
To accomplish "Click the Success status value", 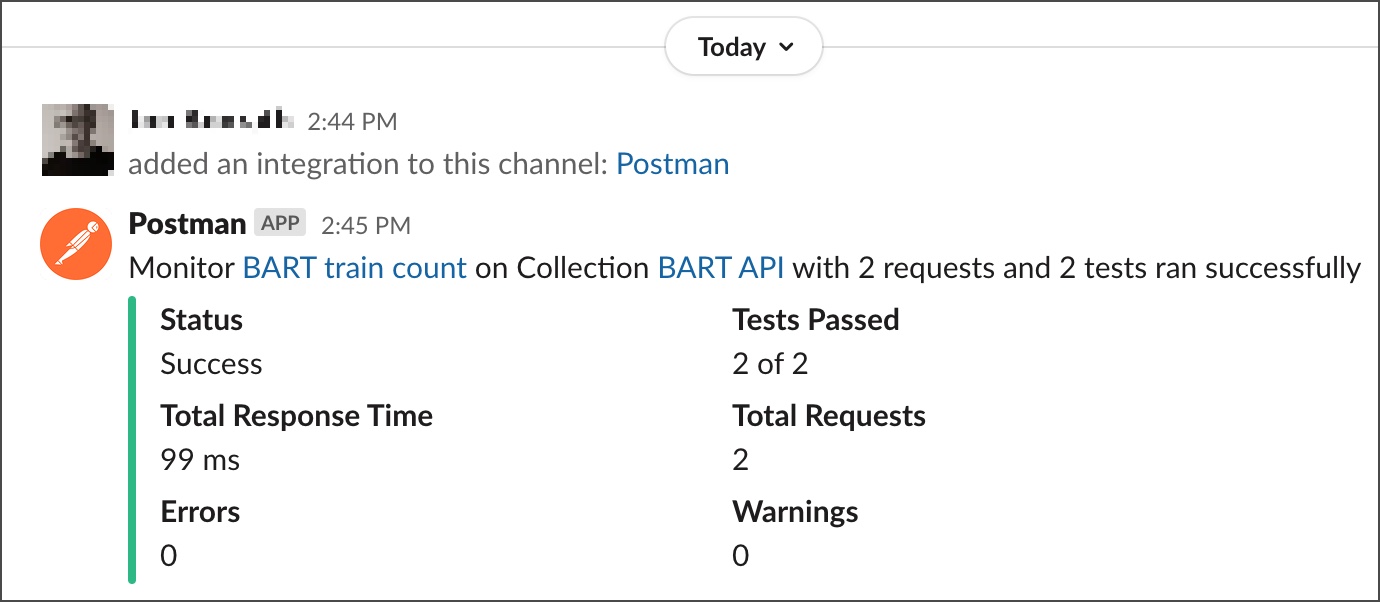I will coord(211,364).
